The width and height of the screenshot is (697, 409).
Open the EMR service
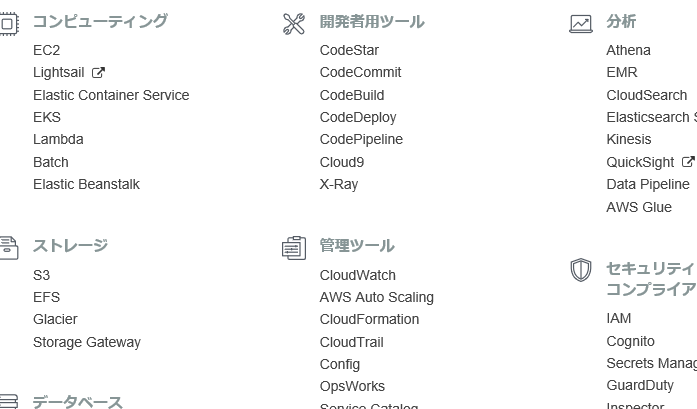(x=622, y=72)
